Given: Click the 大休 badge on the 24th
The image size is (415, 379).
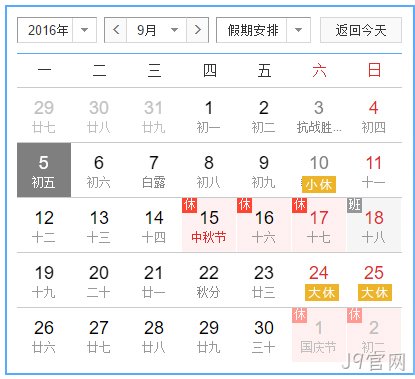Looking at the screenshot, I should (322, 293).
